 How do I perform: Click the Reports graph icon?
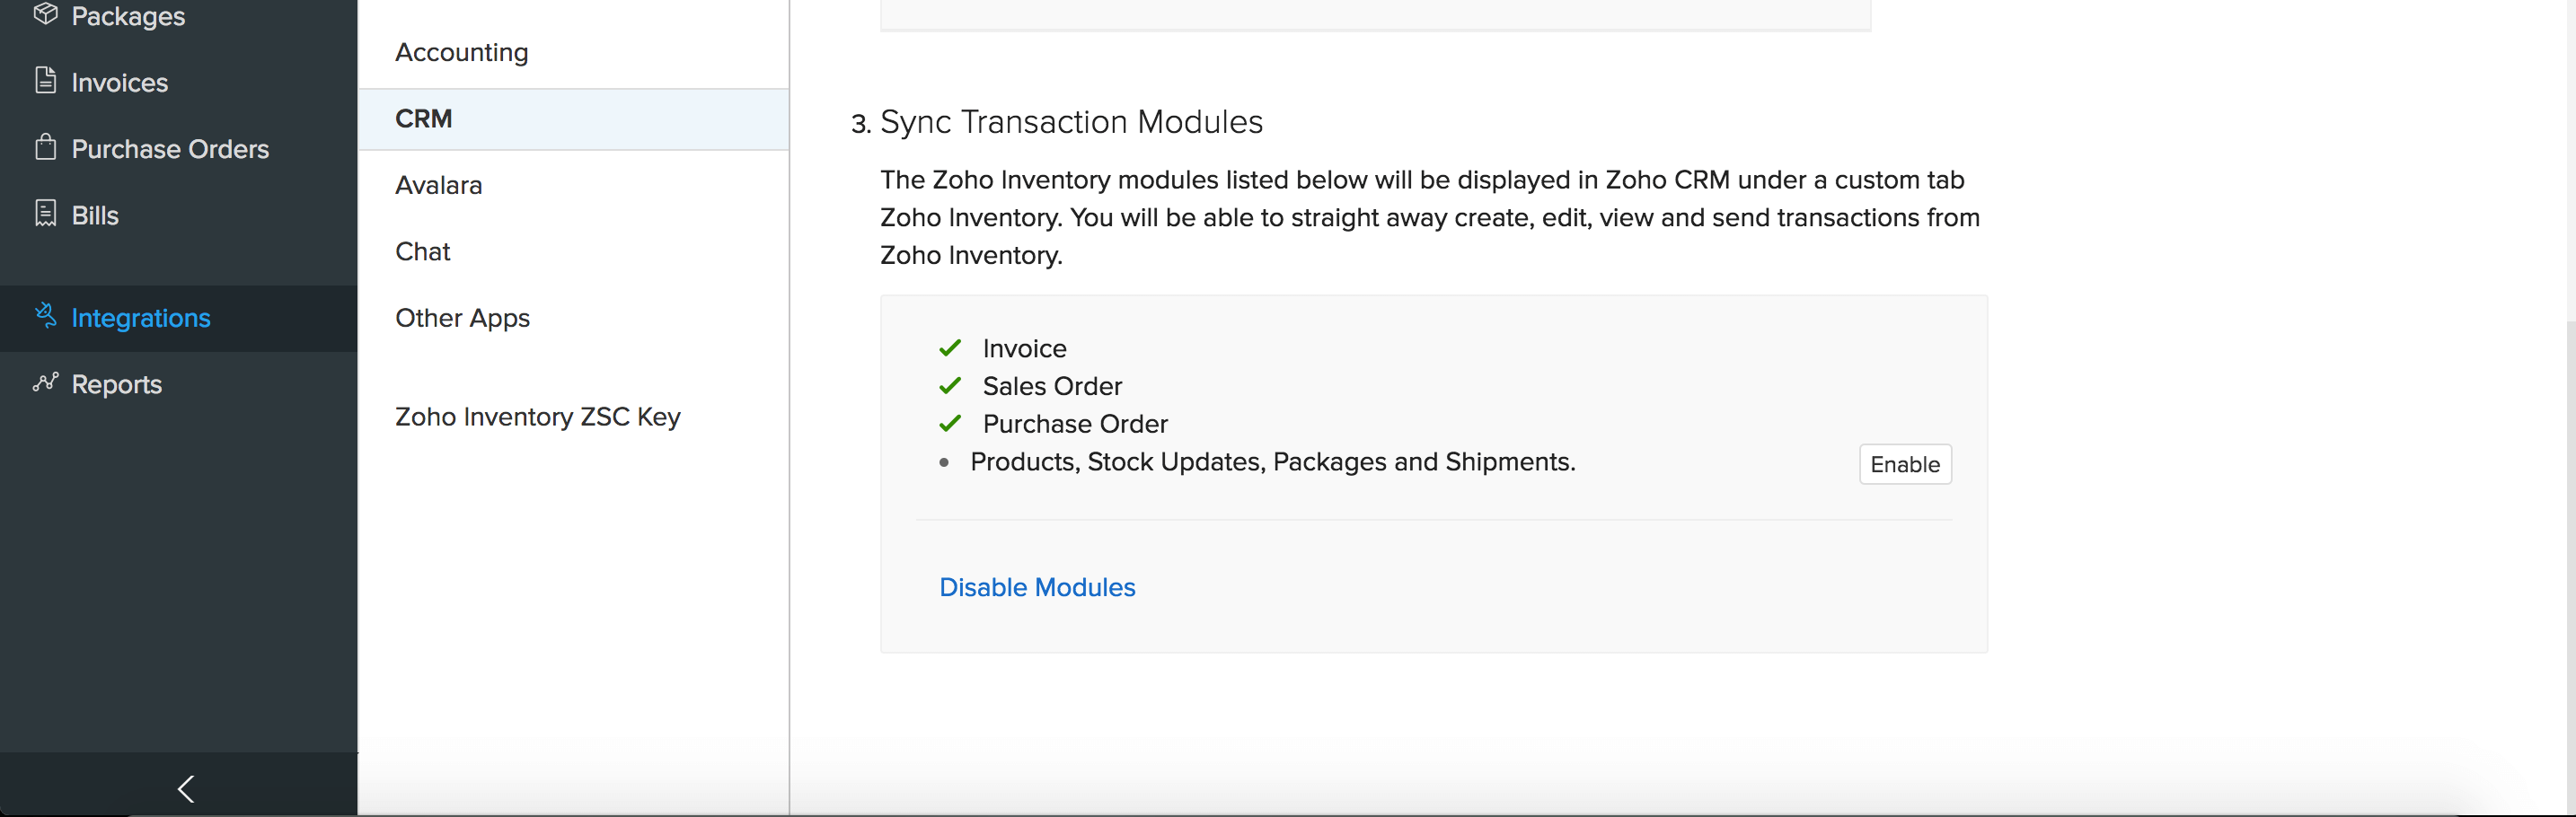[x=45, y=383]
